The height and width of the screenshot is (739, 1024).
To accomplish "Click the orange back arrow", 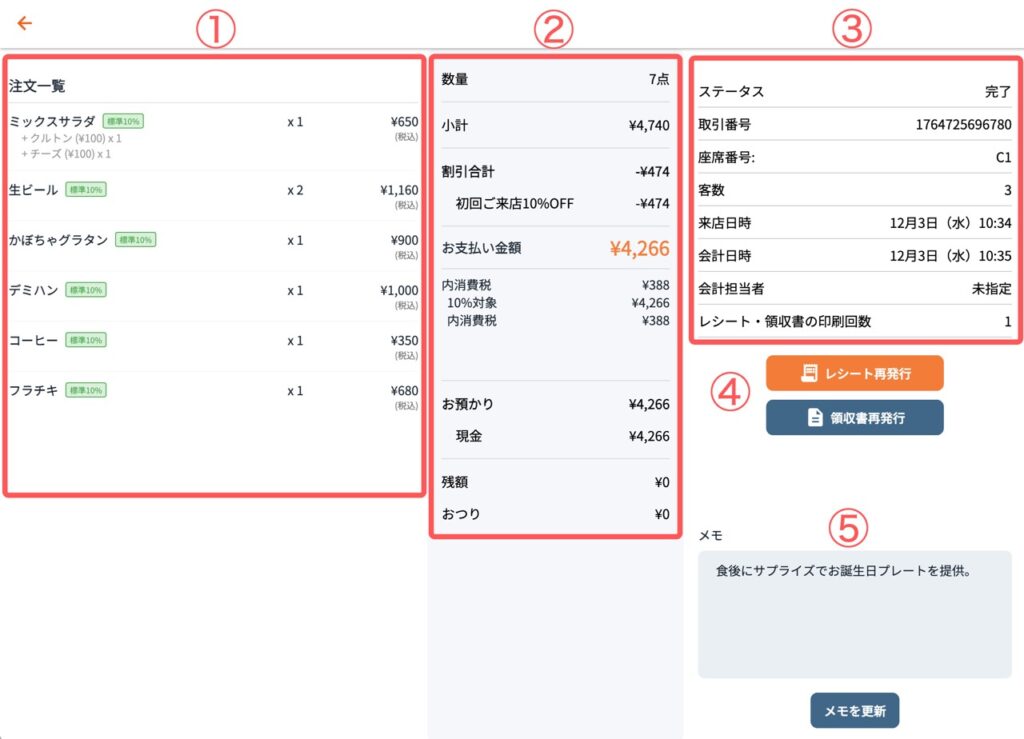I will (25, 23).
